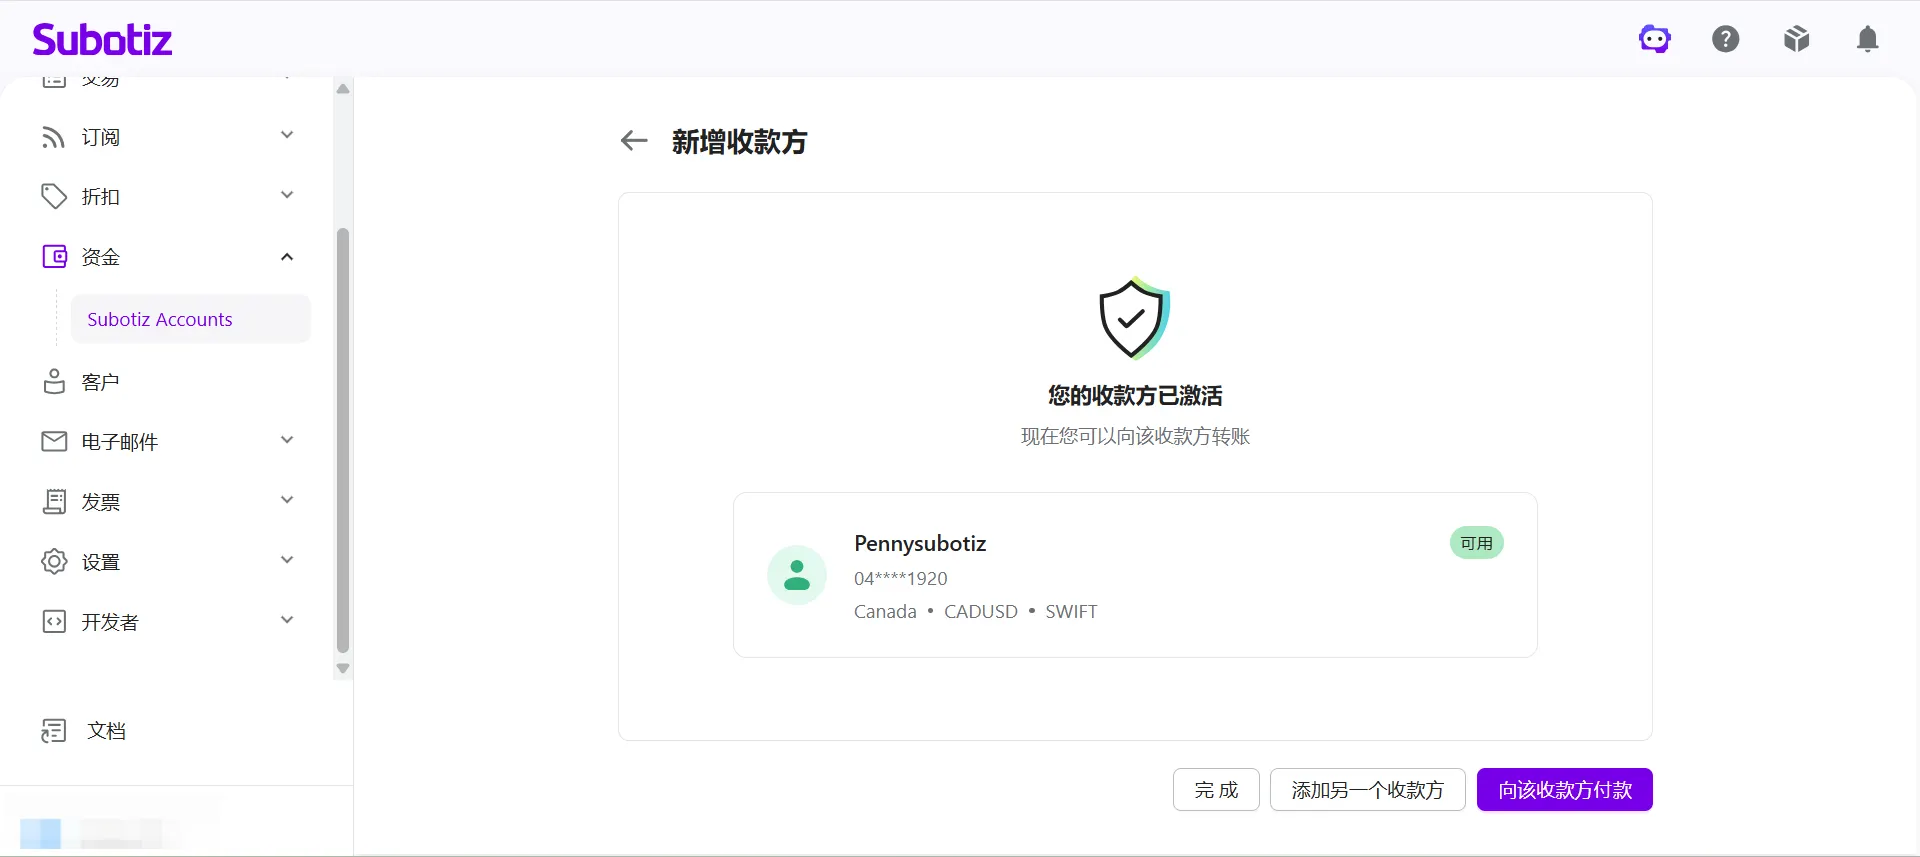Click the Pennysubotiz payee name

pyautogui.click(x=920, y=544)
